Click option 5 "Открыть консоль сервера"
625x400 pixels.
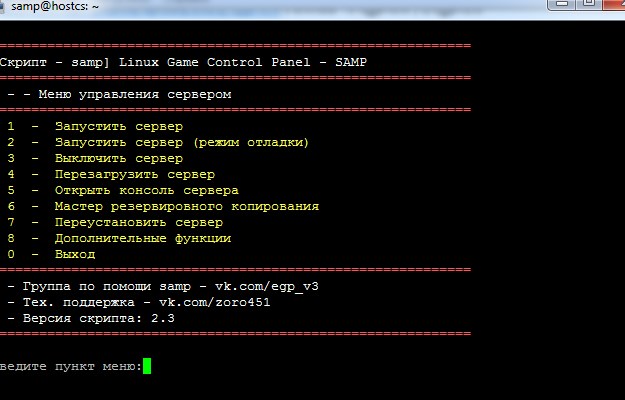[x=146, y=190]
